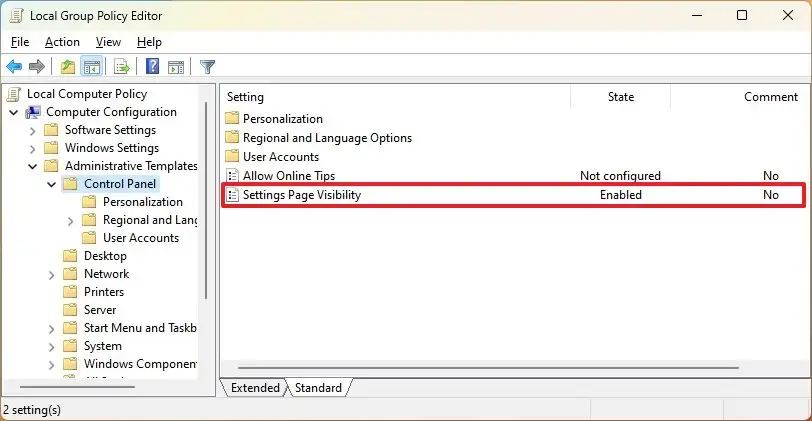Click the horizontal scrollbar of settings list
Image resolution: width=812 pixels, height=421 pixels.
[x=488, y=368]
